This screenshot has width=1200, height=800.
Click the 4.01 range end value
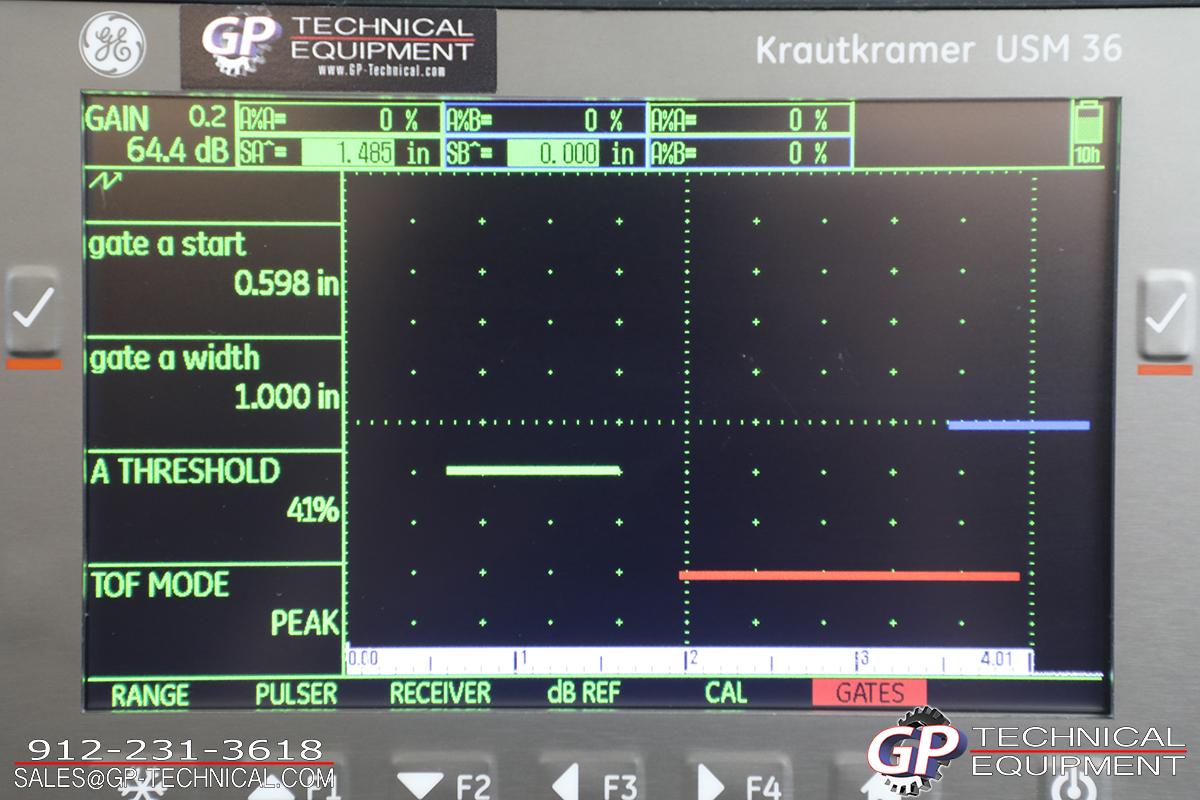pos(997,660)
